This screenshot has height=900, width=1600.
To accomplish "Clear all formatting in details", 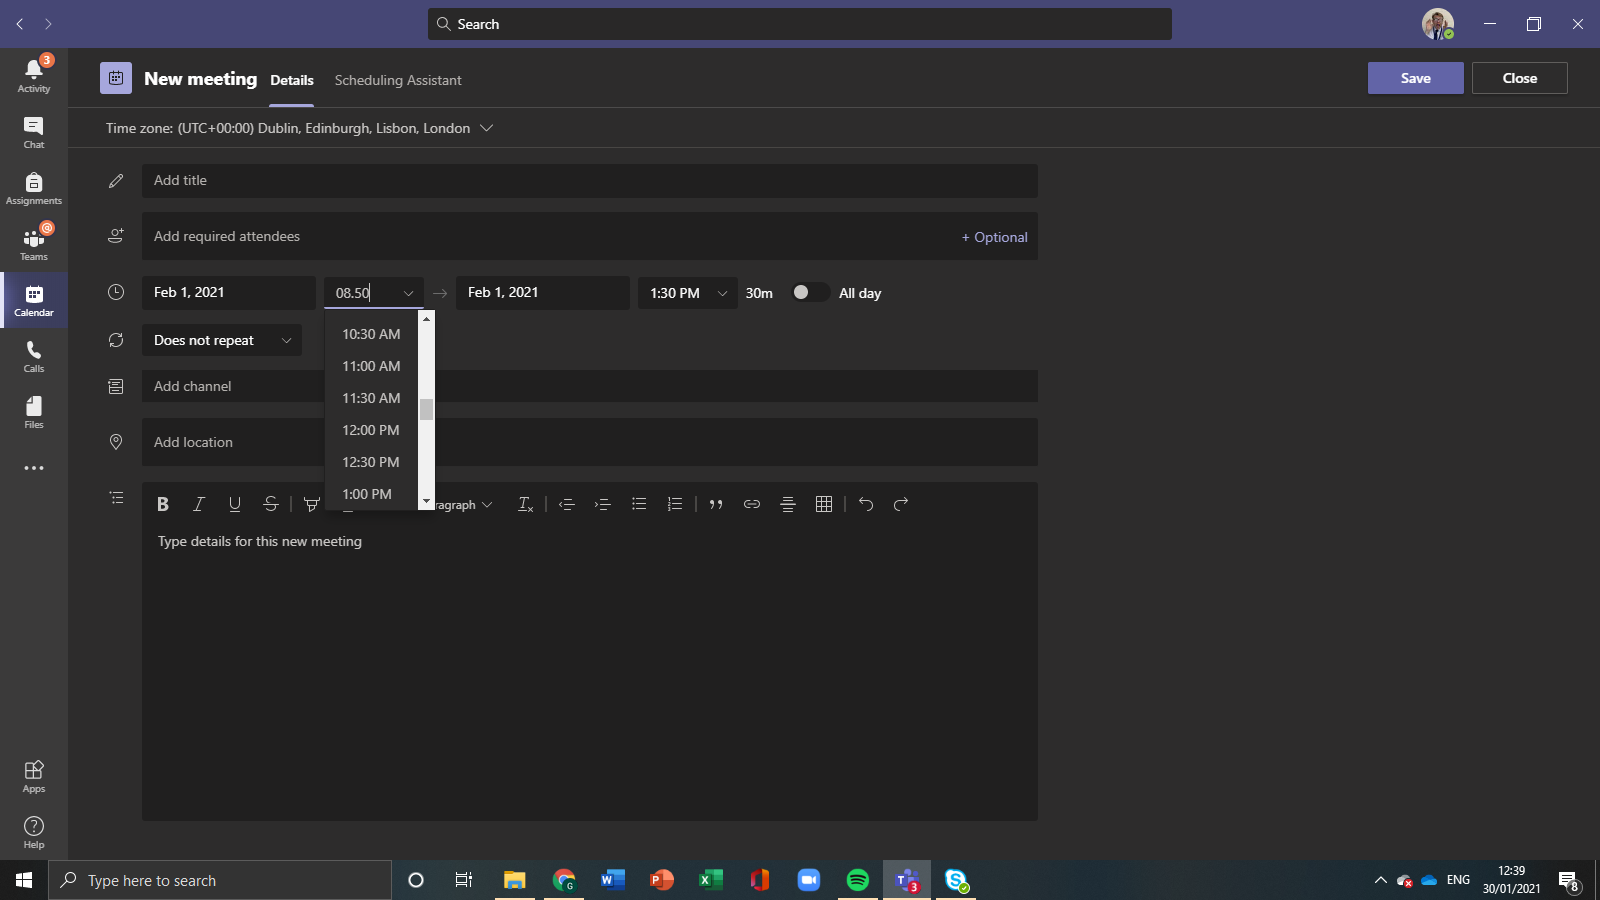I will [525, 504].
